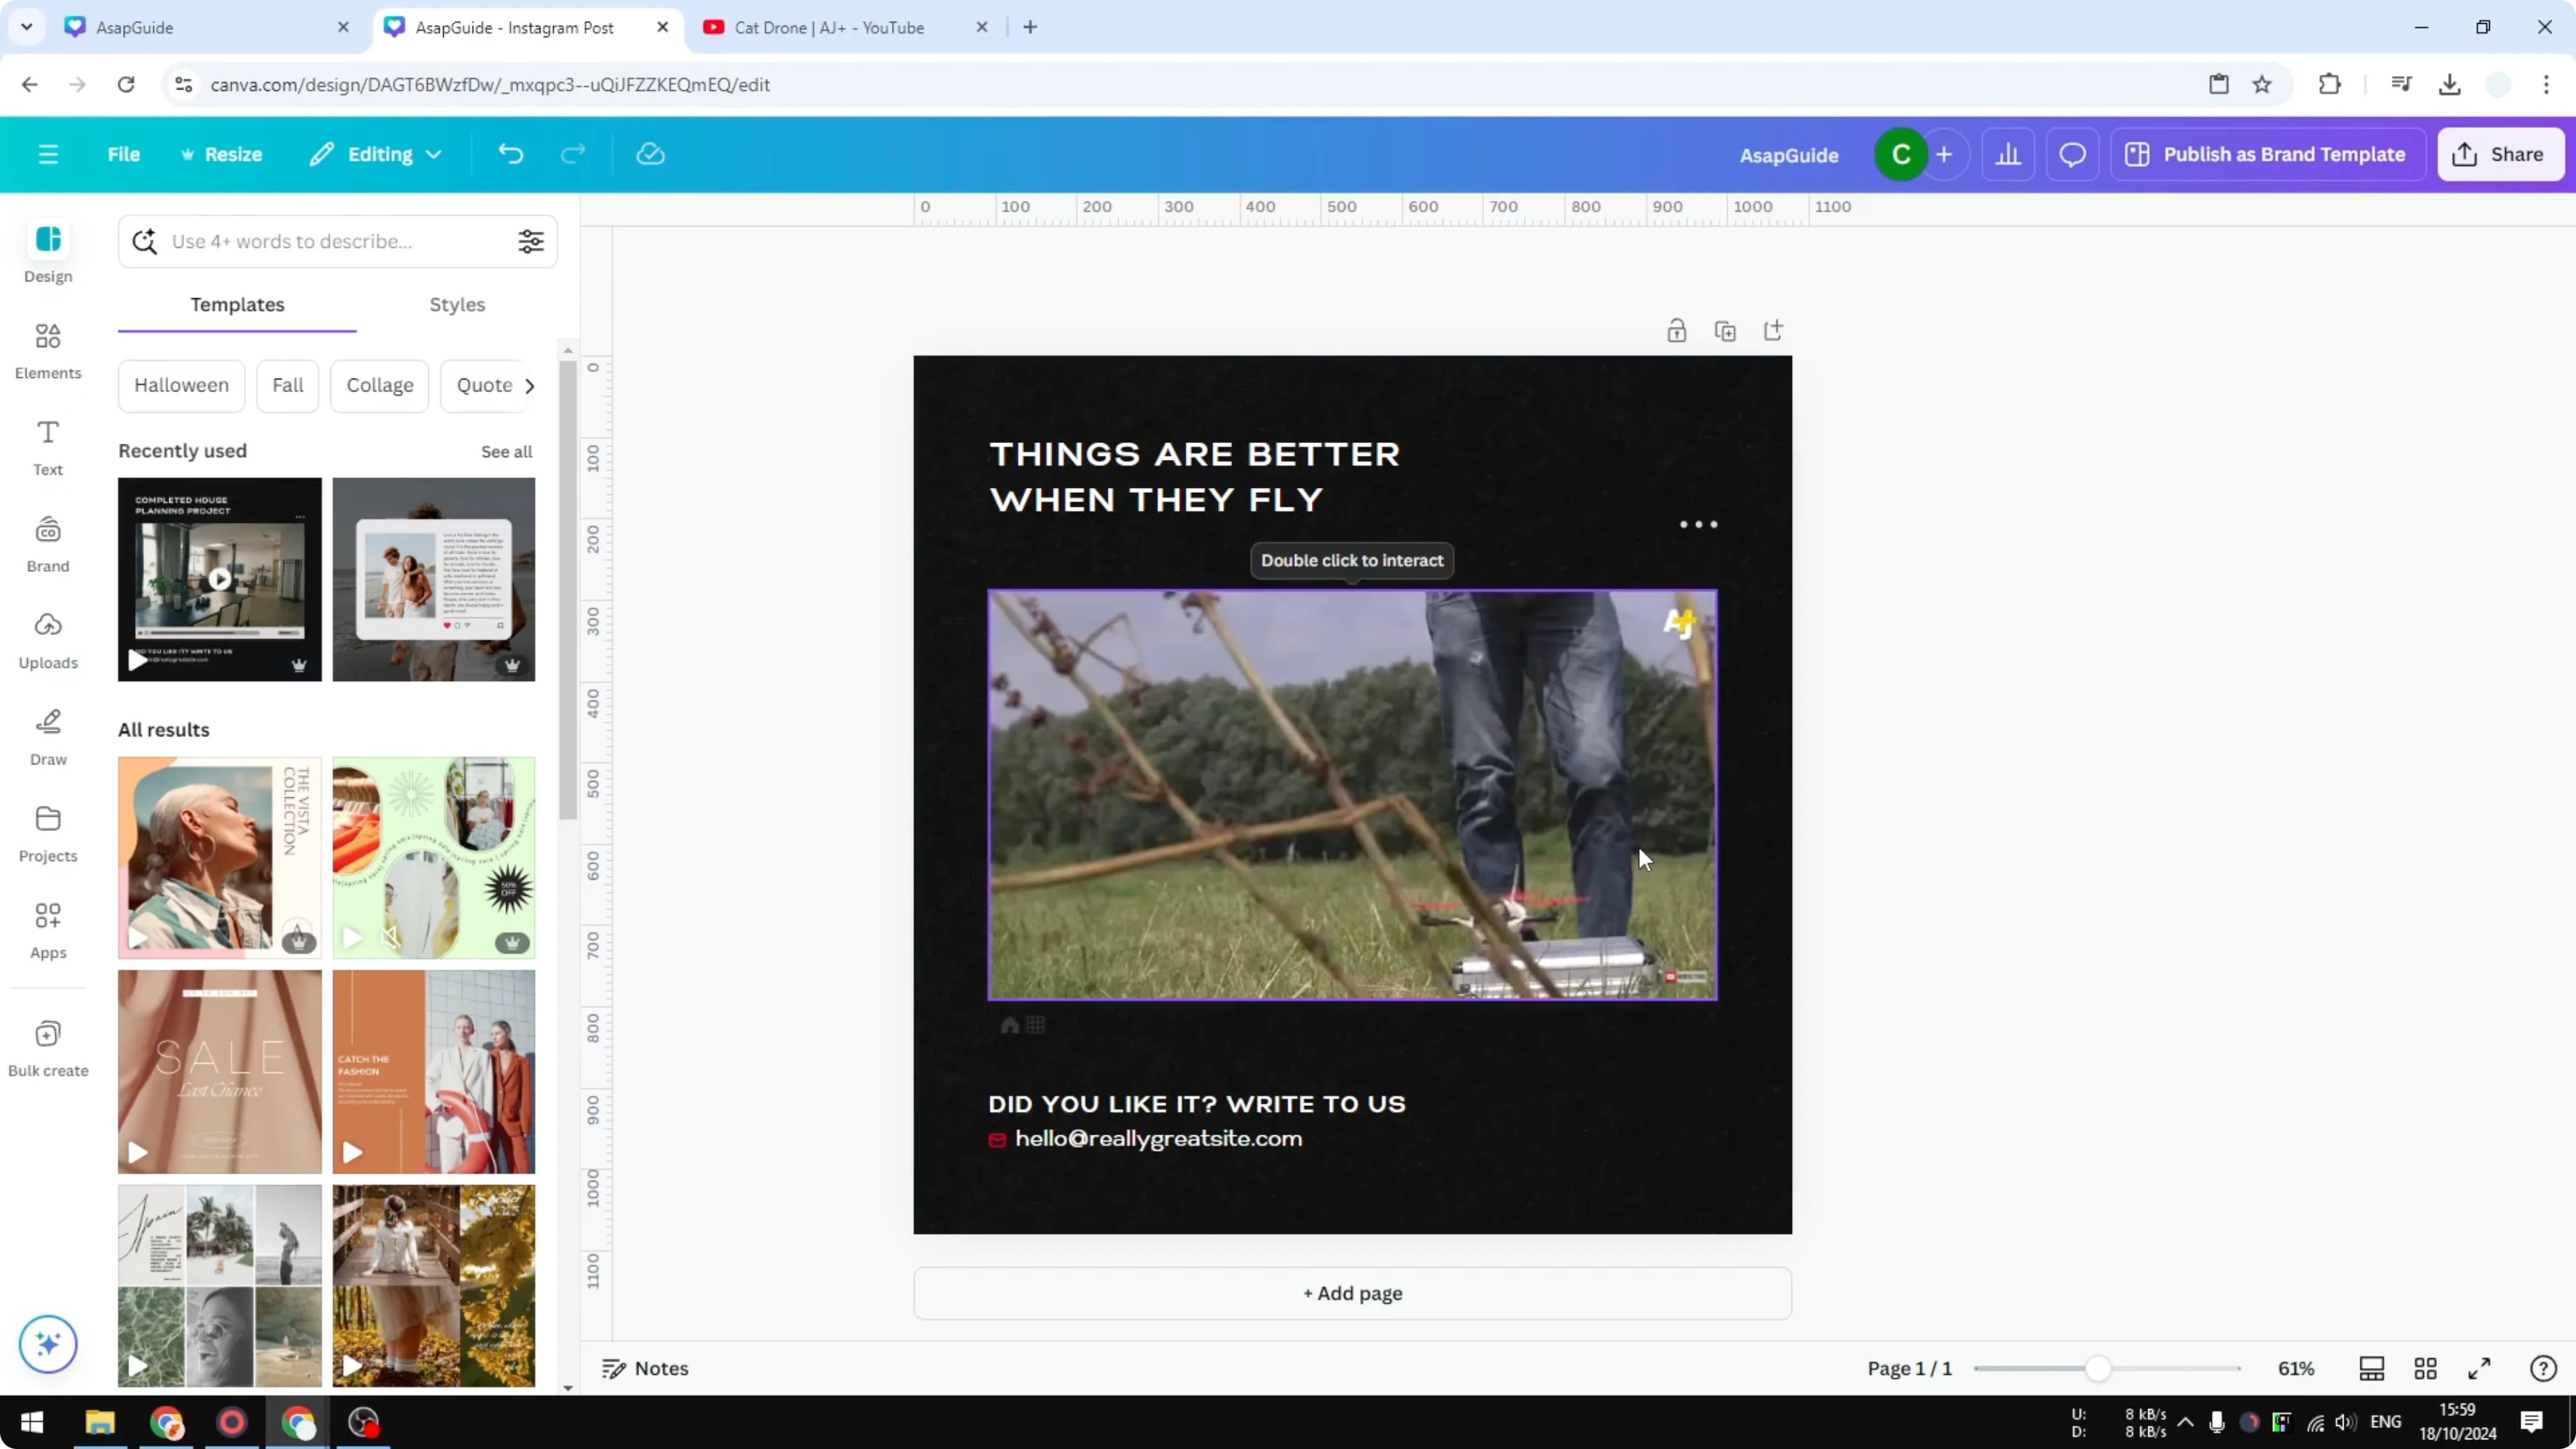Select the Draw tool
Screen dimensions: 2576x1449
point(47,737)
